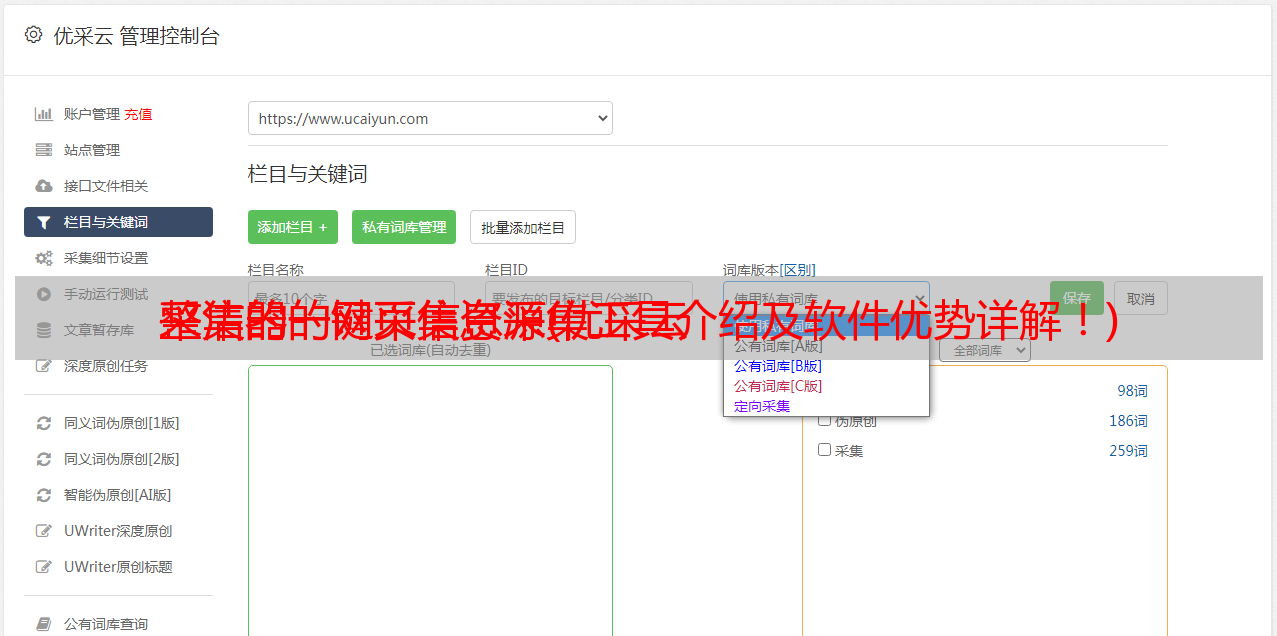Tick the 采集 checkbox
The image size is (1277, 636).
(825, 450)
